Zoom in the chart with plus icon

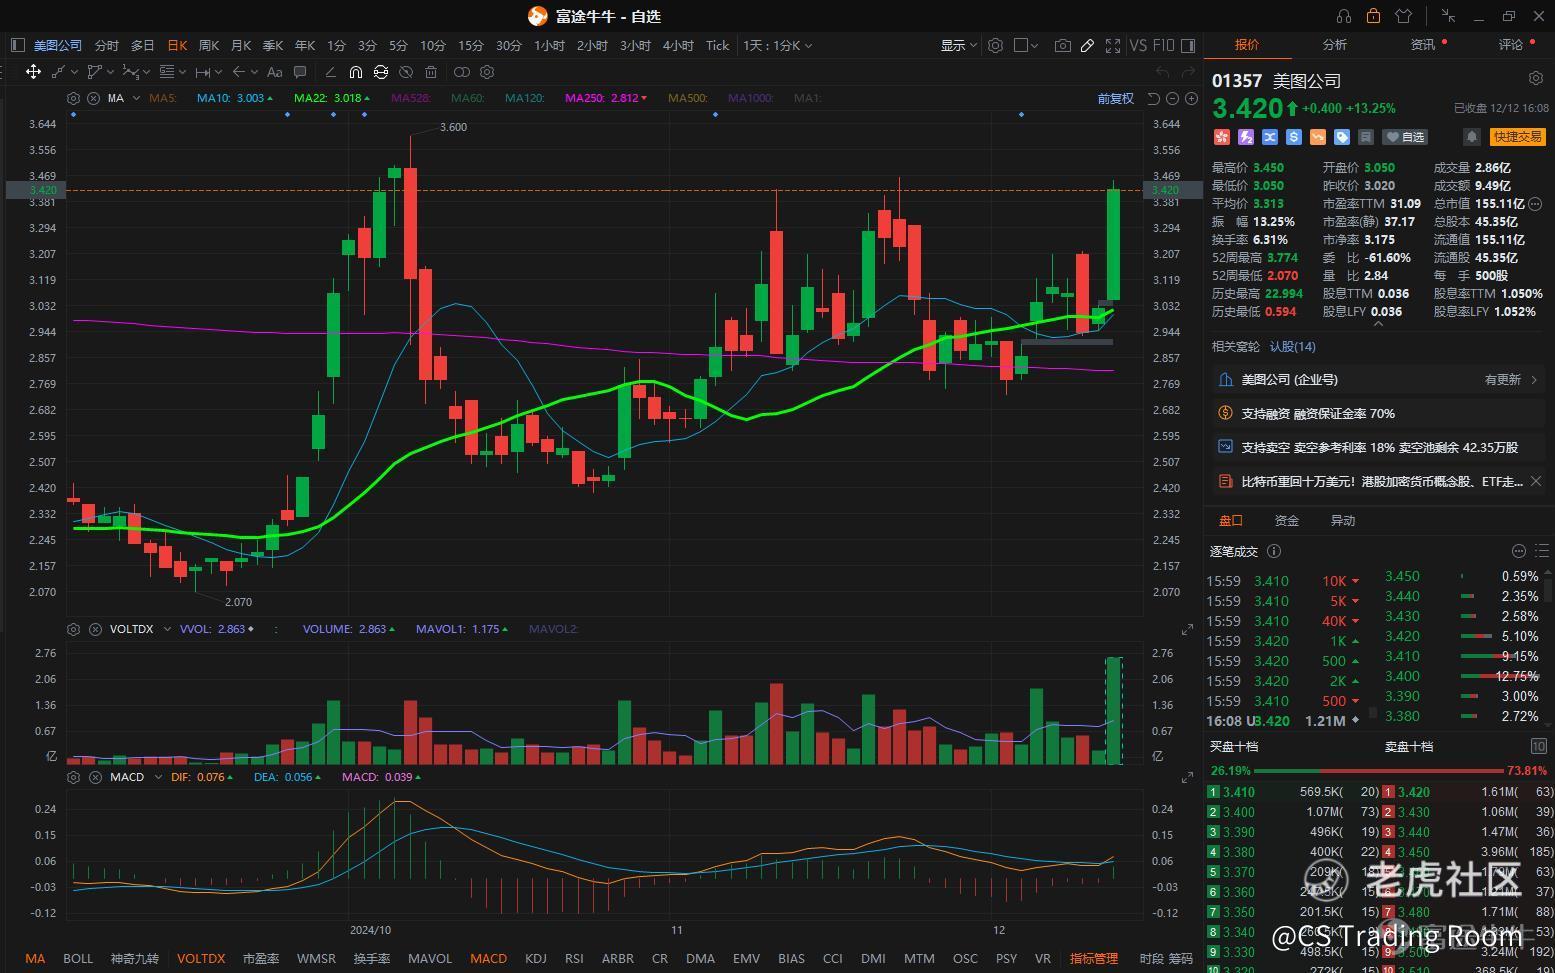coord(1191,98)
